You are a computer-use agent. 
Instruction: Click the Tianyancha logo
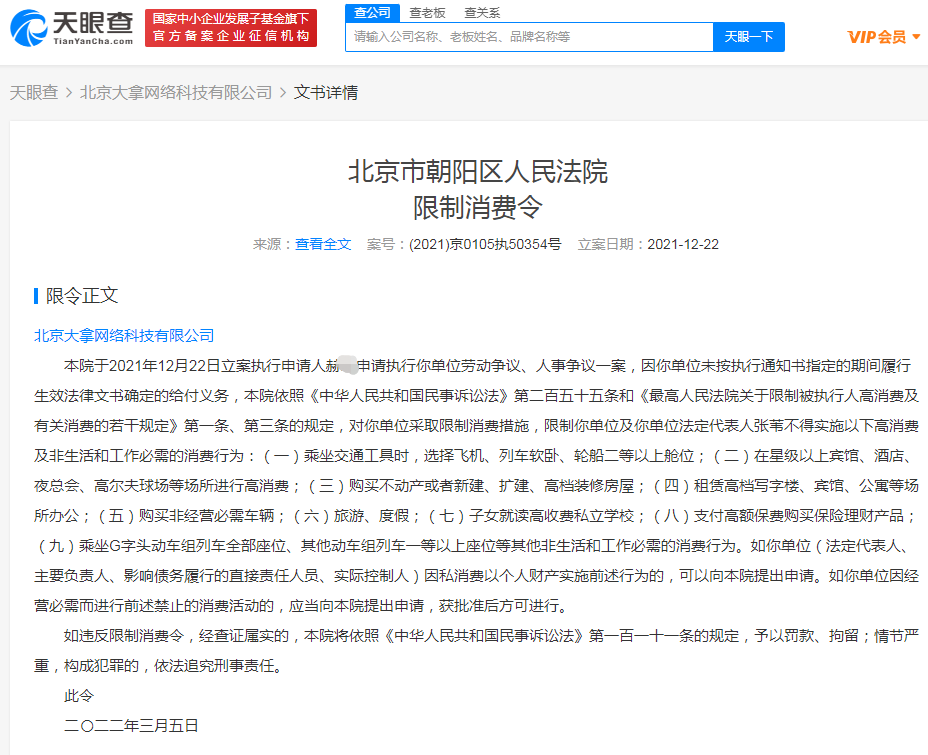tap(71, 29)
